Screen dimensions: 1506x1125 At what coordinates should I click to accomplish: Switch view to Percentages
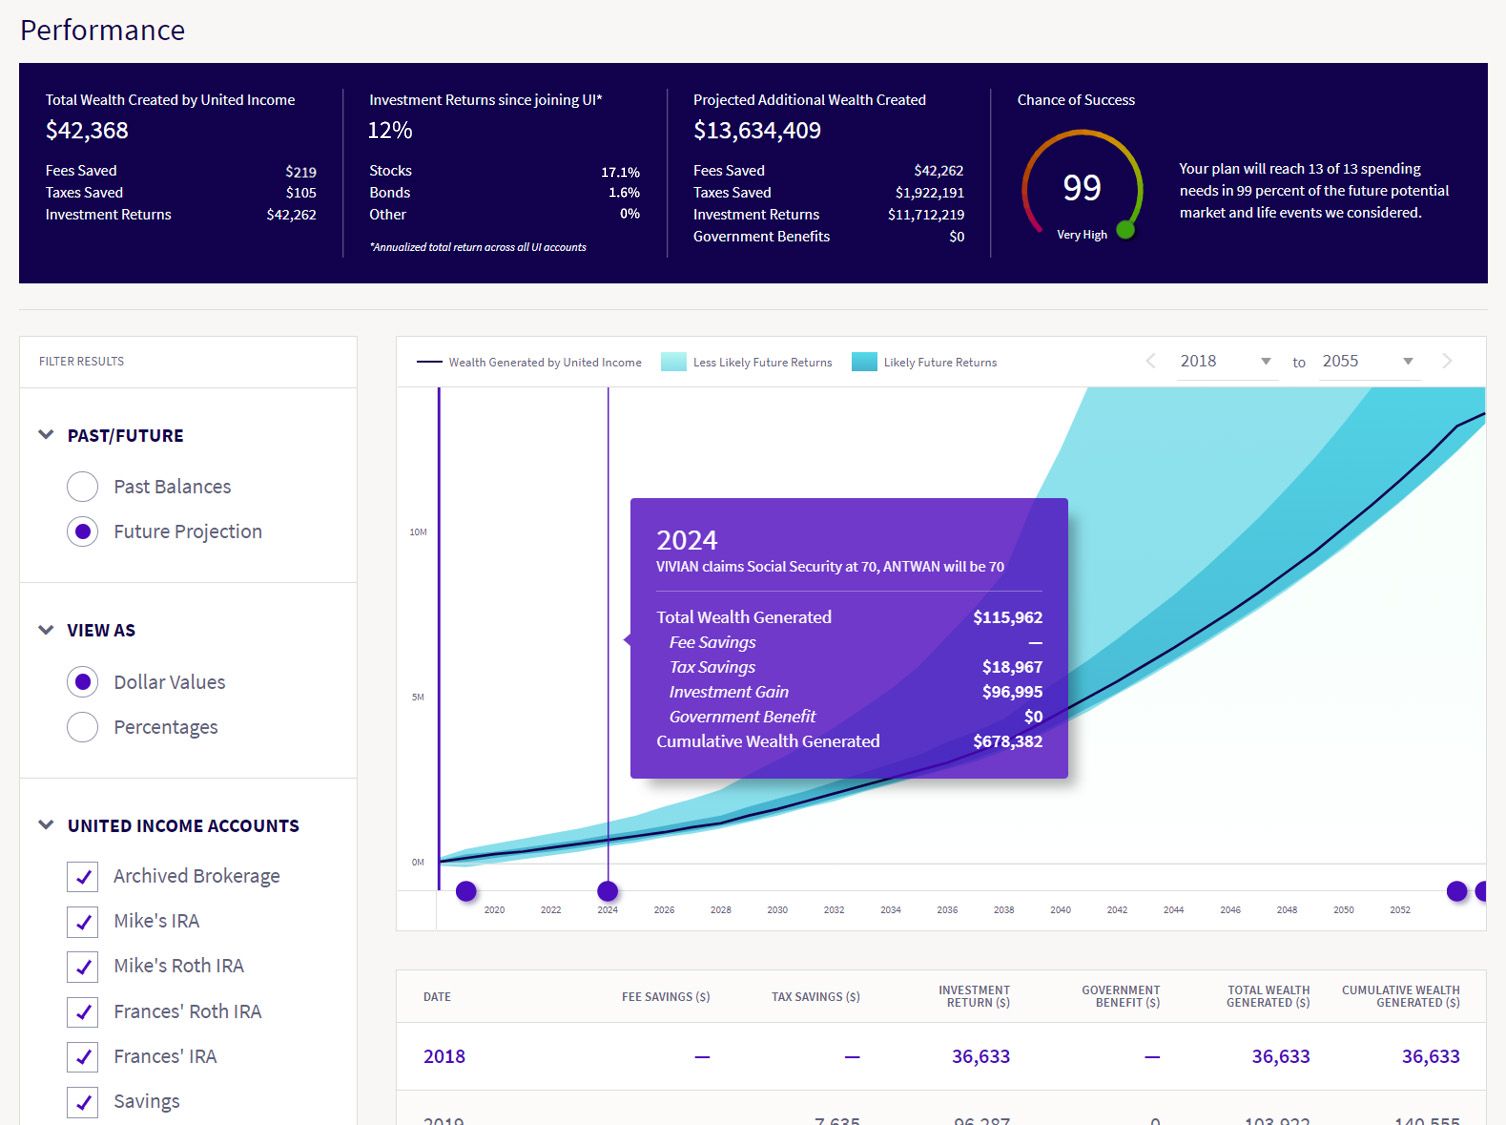point(83,727)
